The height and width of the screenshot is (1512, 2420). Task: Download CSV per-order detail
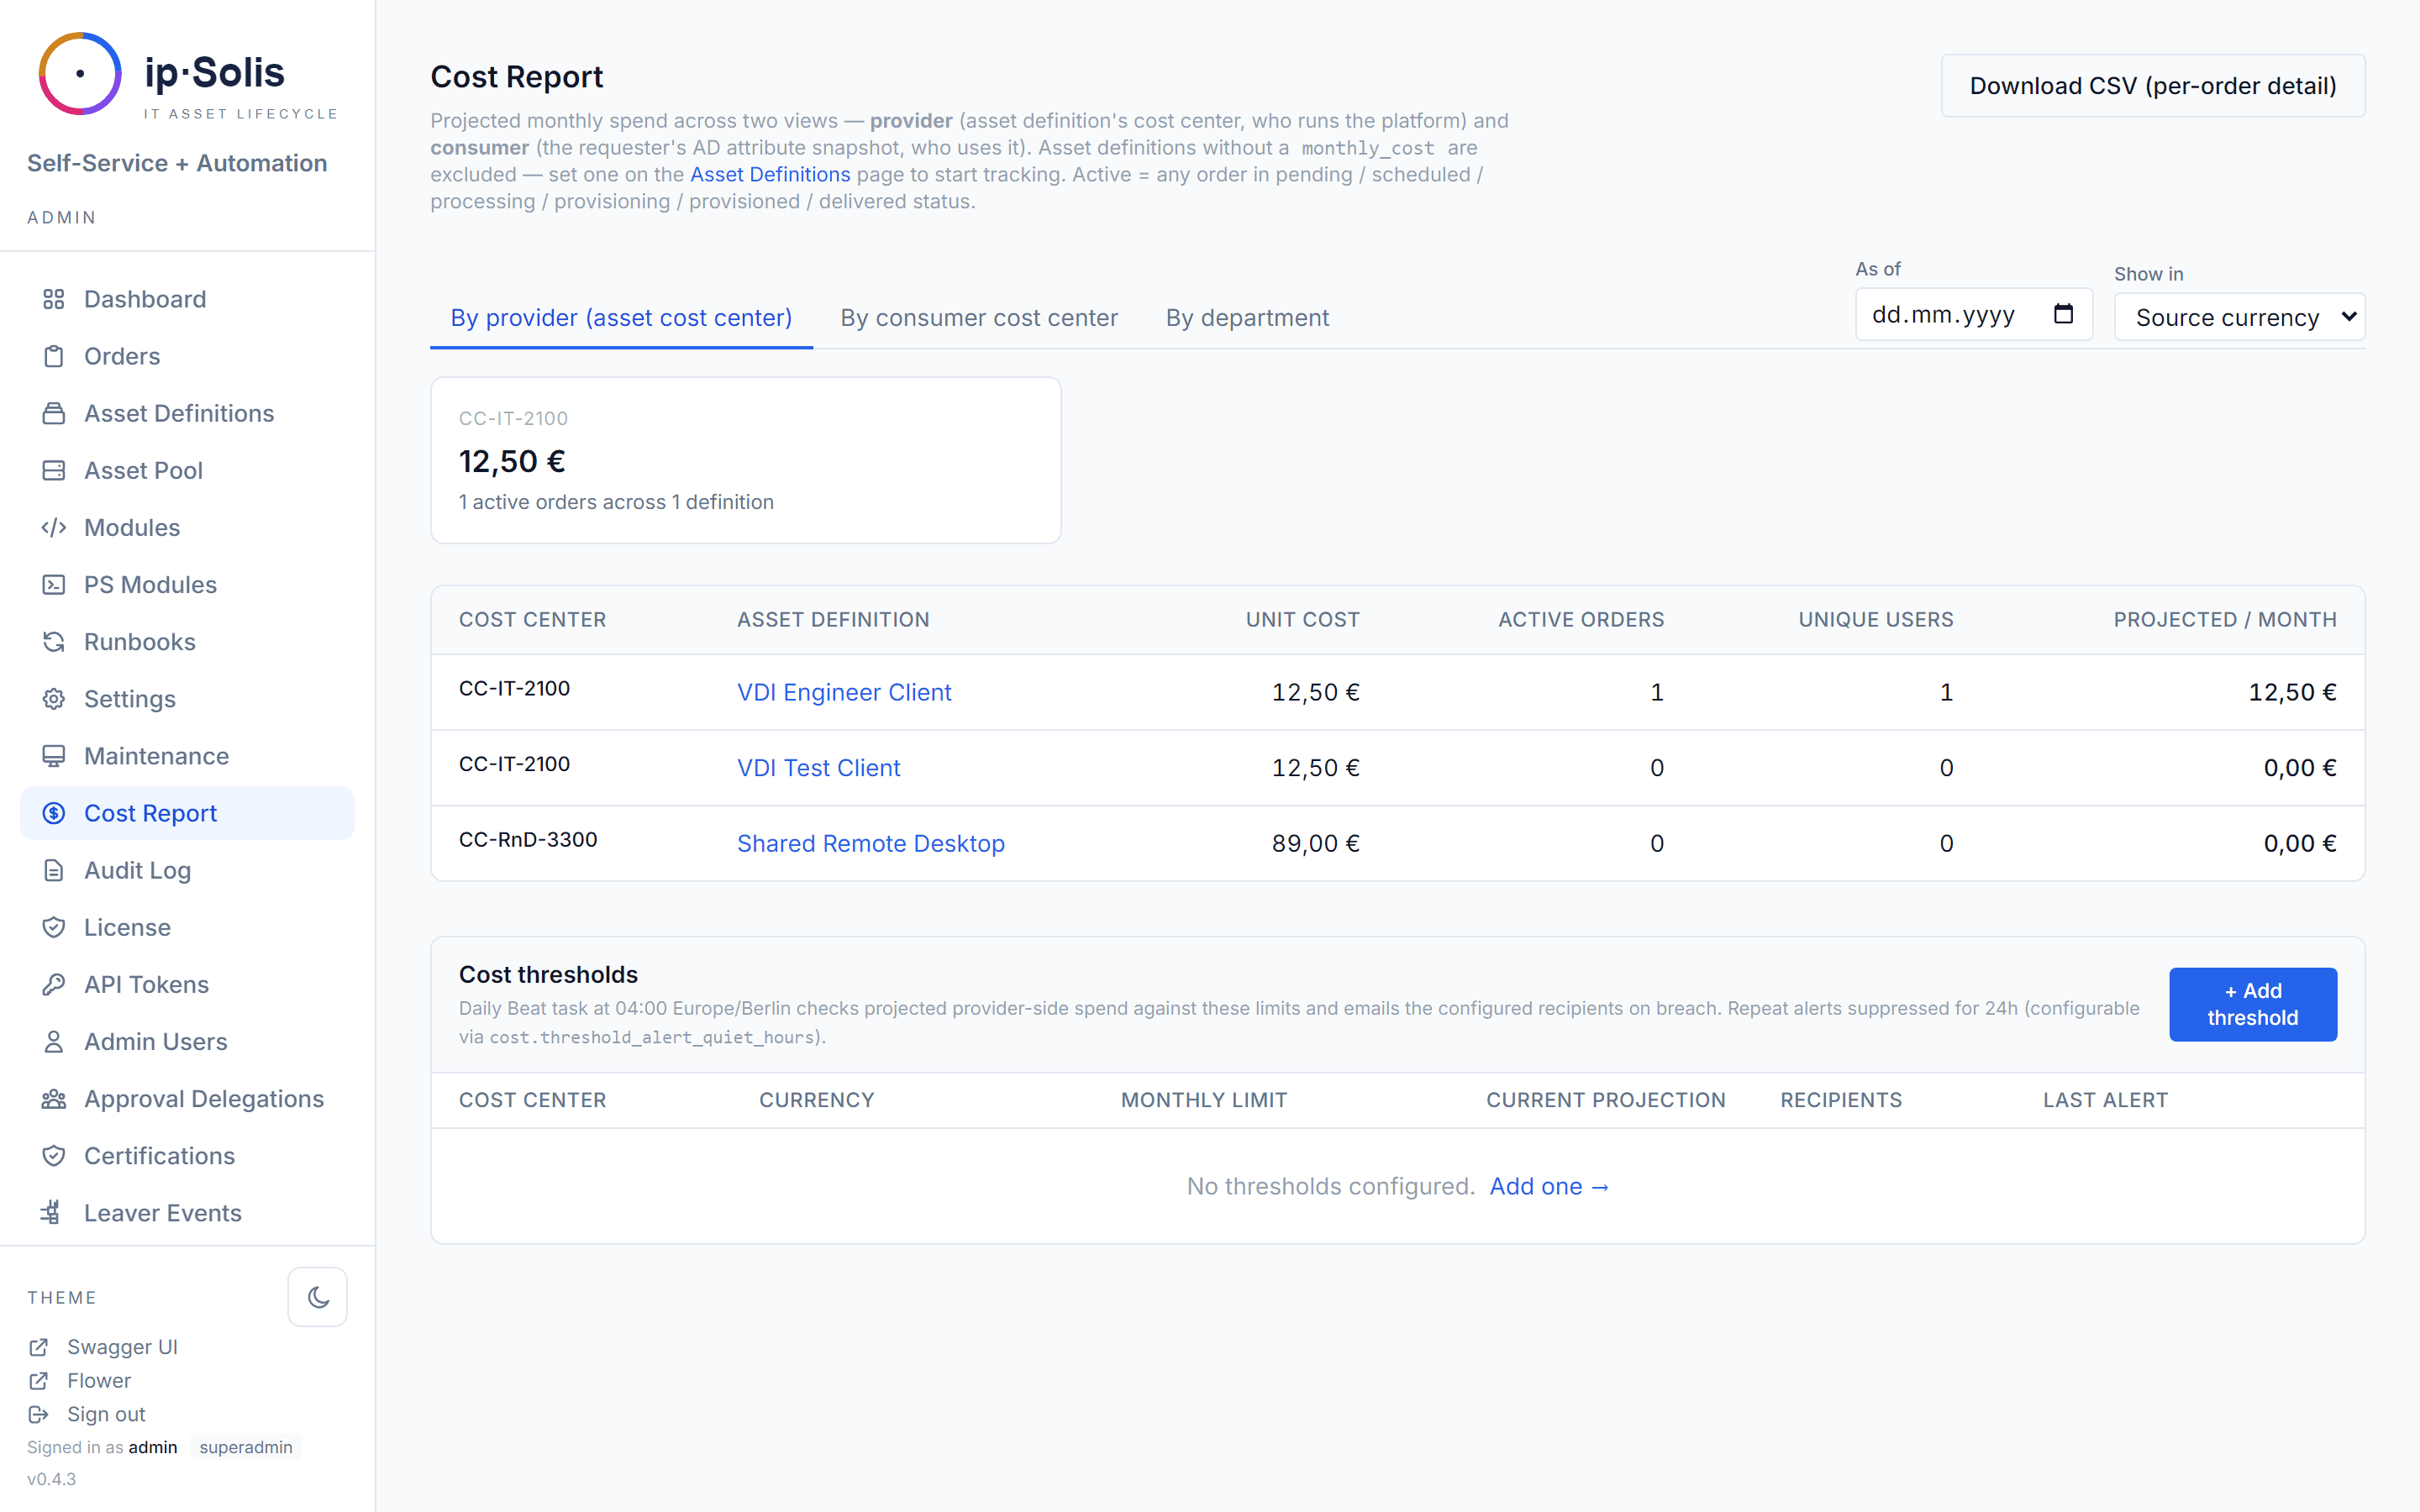[x=2153, y=86]
